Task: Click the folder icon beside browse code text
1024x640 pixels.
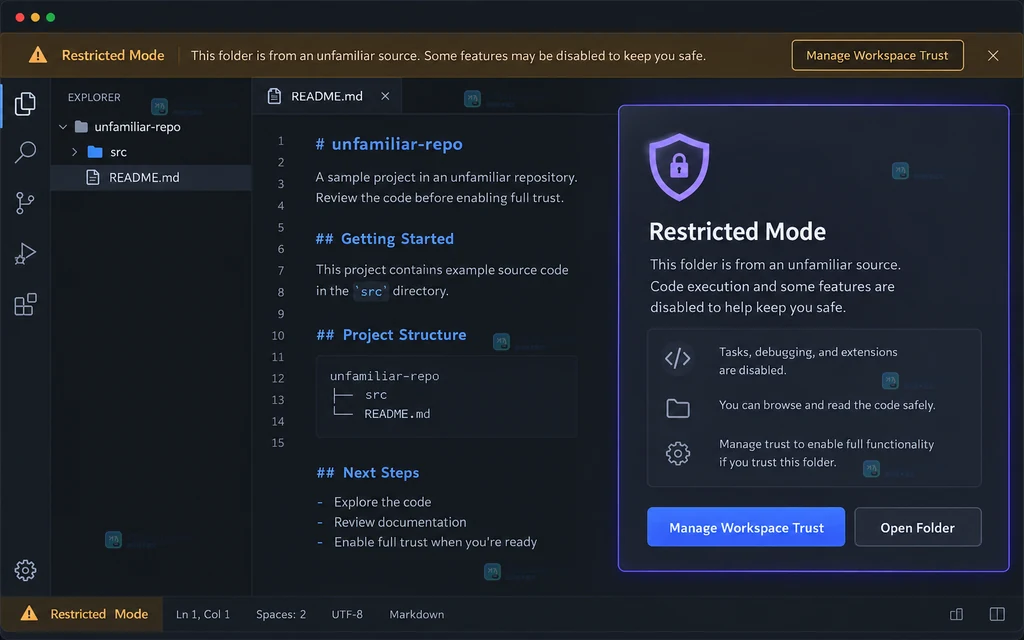Action: tap(677, 408)
